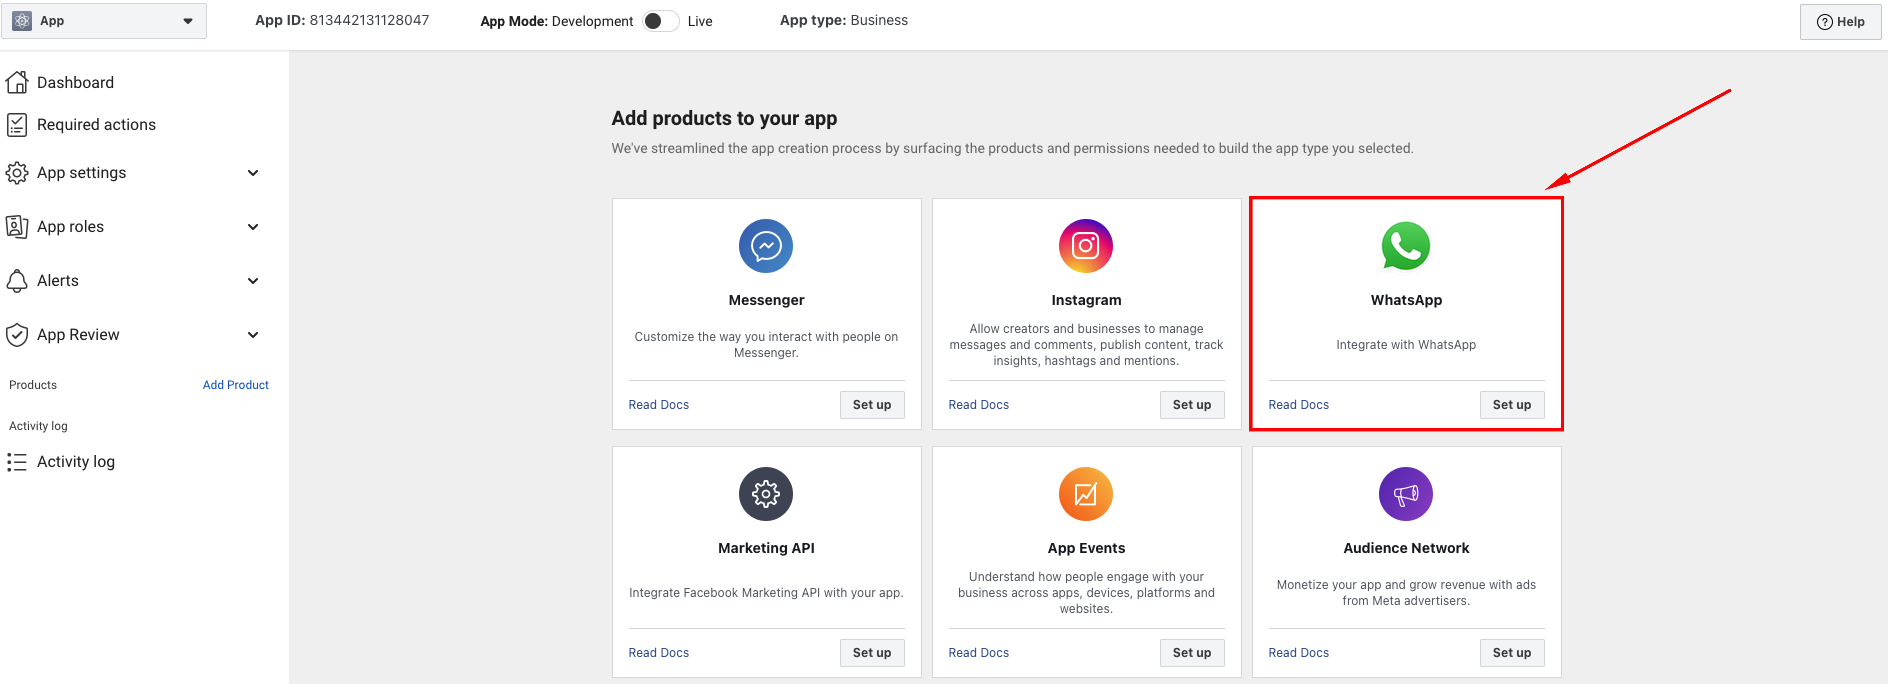Click the Messenger card title
The height and width of the screenshot is (684, 1888).
(x=766, y=300)
